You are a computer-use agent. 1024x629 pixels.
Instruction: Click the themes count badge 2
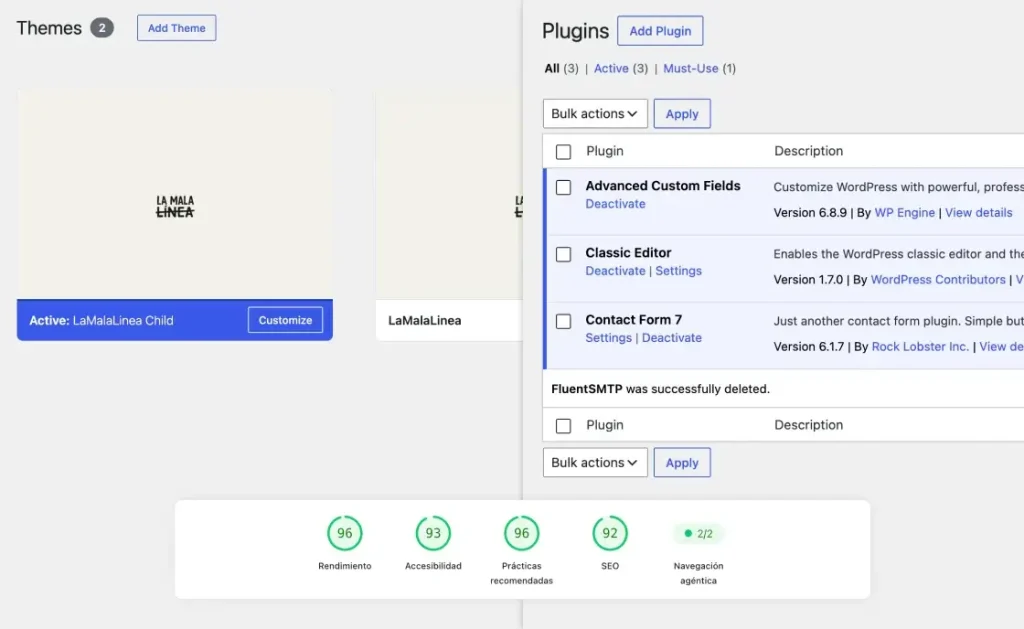click(102, 28)
